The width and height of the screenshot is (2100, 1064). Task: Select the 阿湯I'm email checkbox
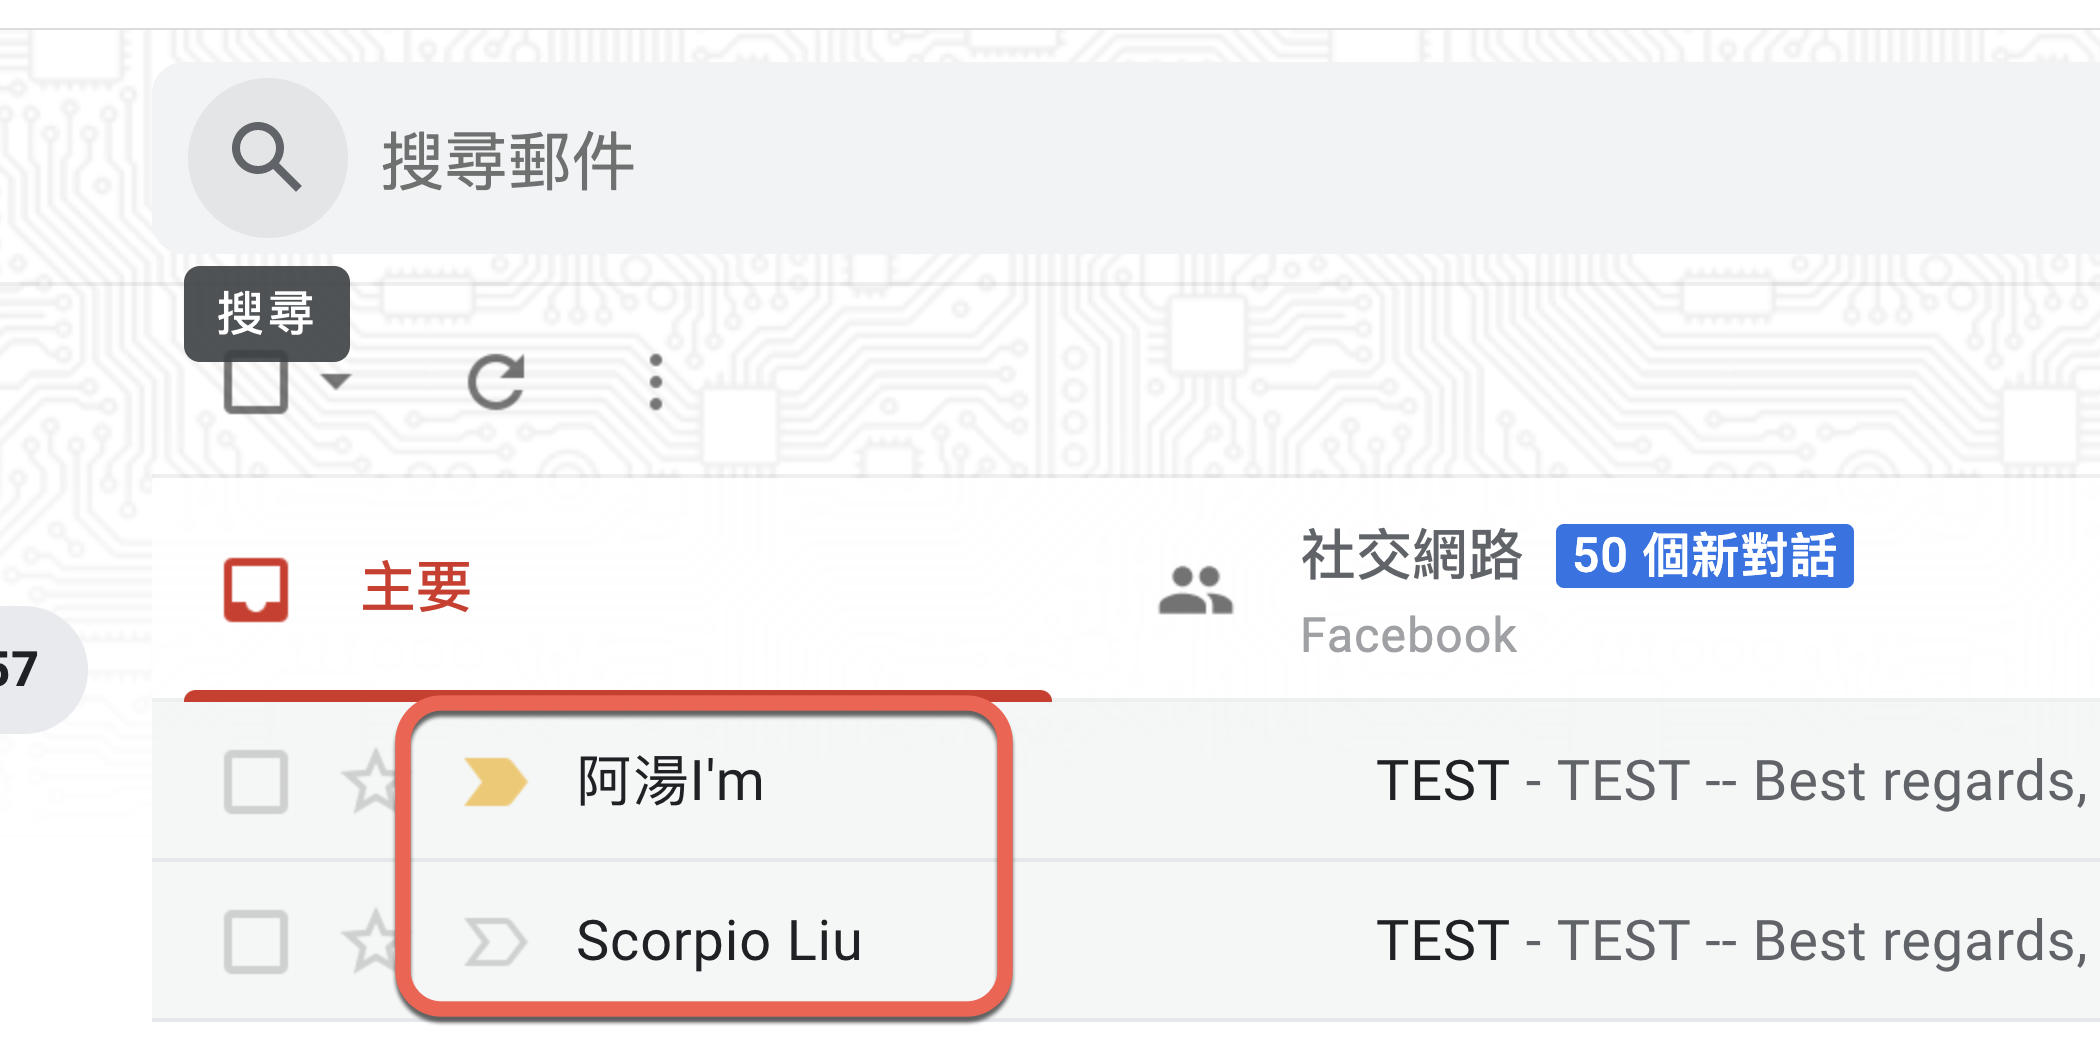click(256, 782)
